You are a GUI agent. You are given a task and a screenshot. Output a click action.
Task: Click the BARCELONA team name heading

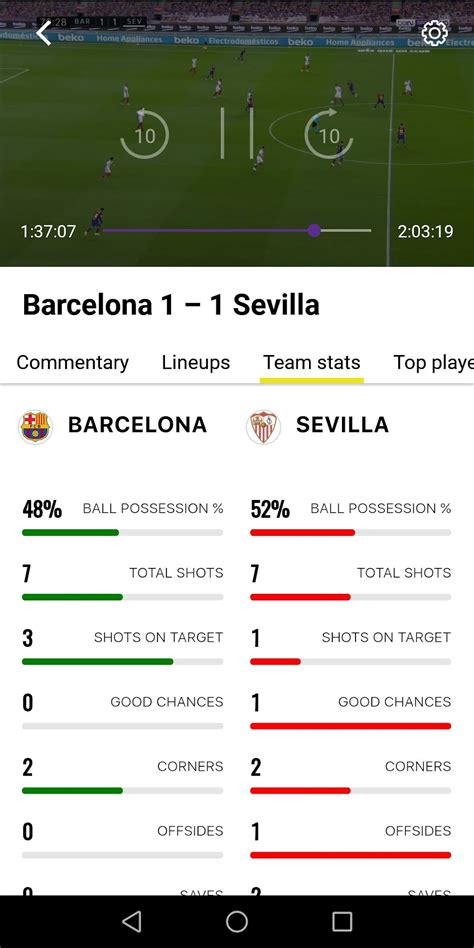pyautogui.click(x=138, y=425)
